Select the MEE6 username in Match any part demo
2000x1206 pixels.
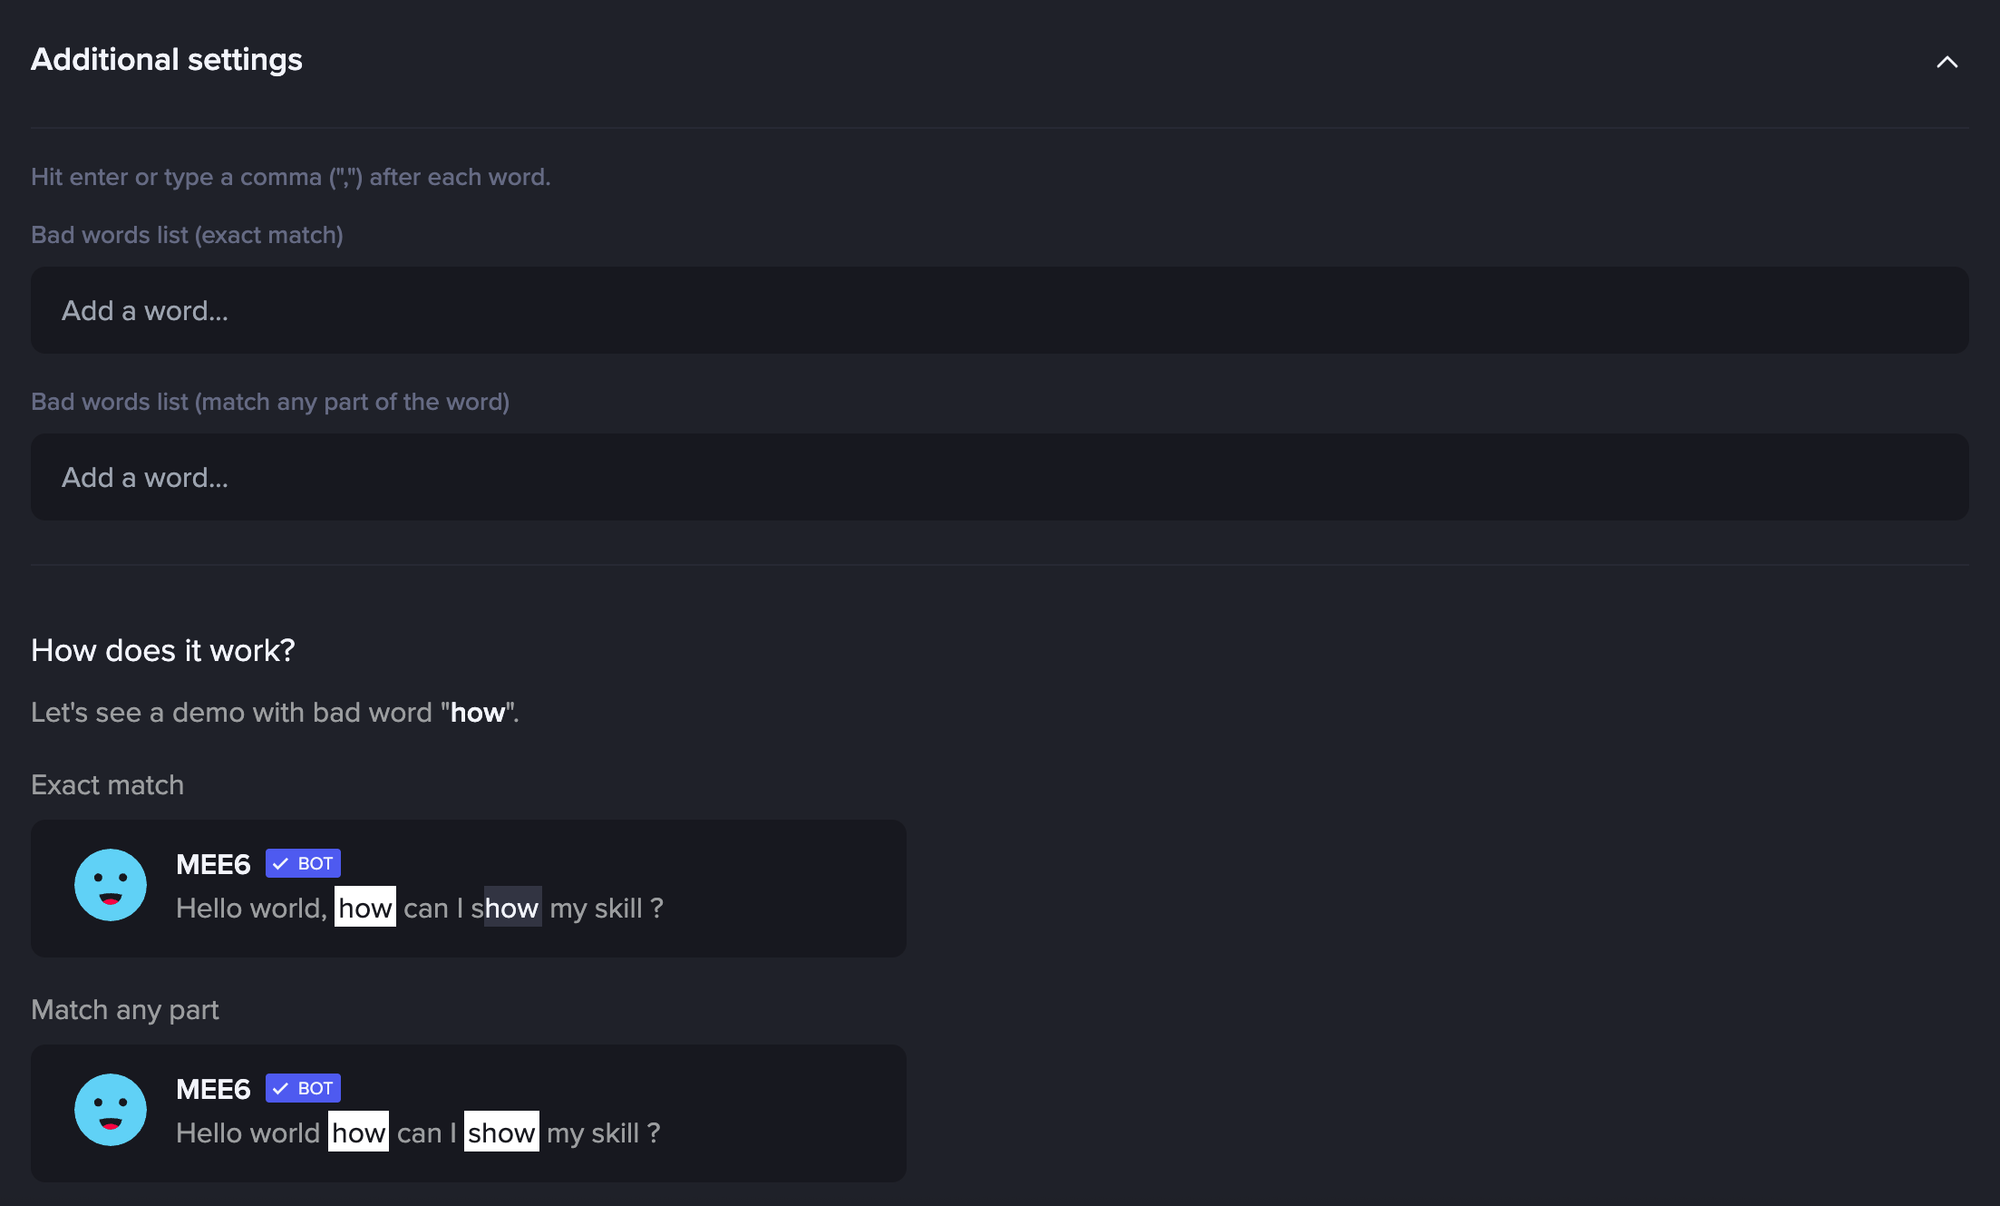pyautogui.click(x=213, y=1089)
